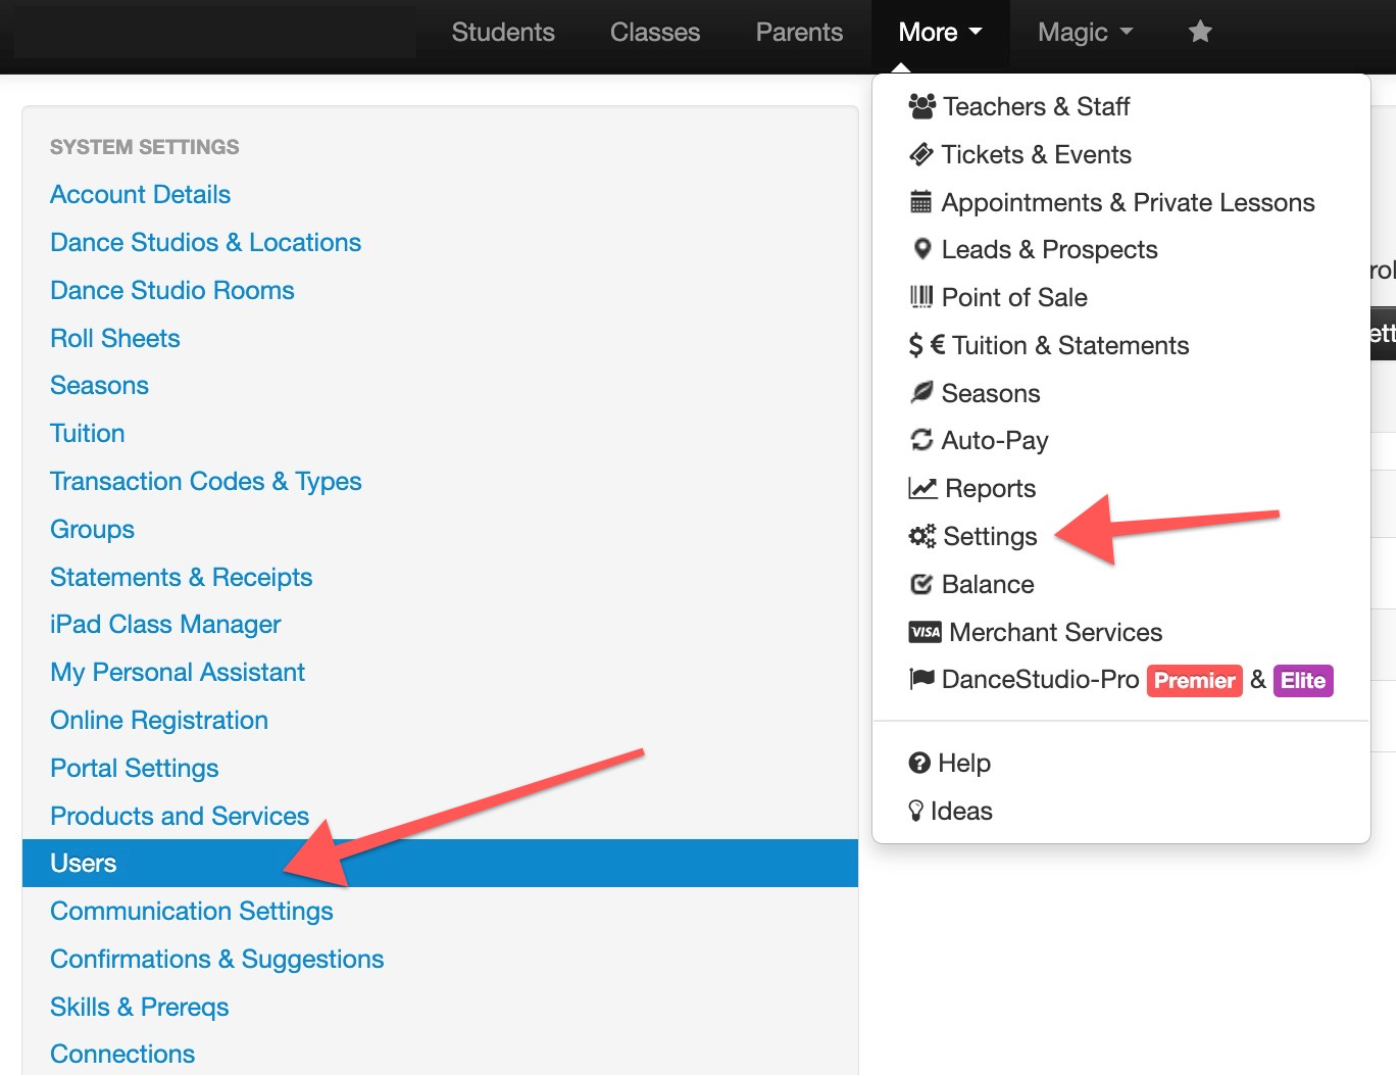This screenshot has height=1076, width=1396.
Task: Open Online Registration settings link
Action: pyautogui.click(x=159, y=720)
